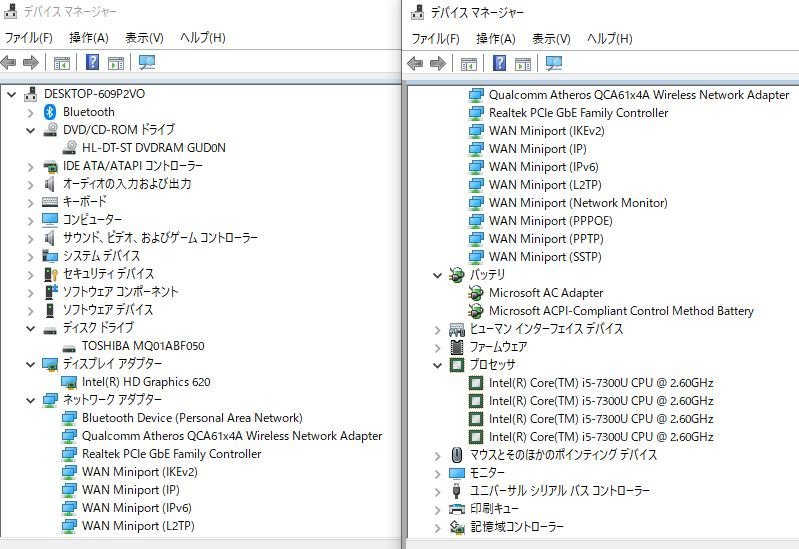
Task: Click show/hide console tree icon, right window
Action: [x=468, y=64]
